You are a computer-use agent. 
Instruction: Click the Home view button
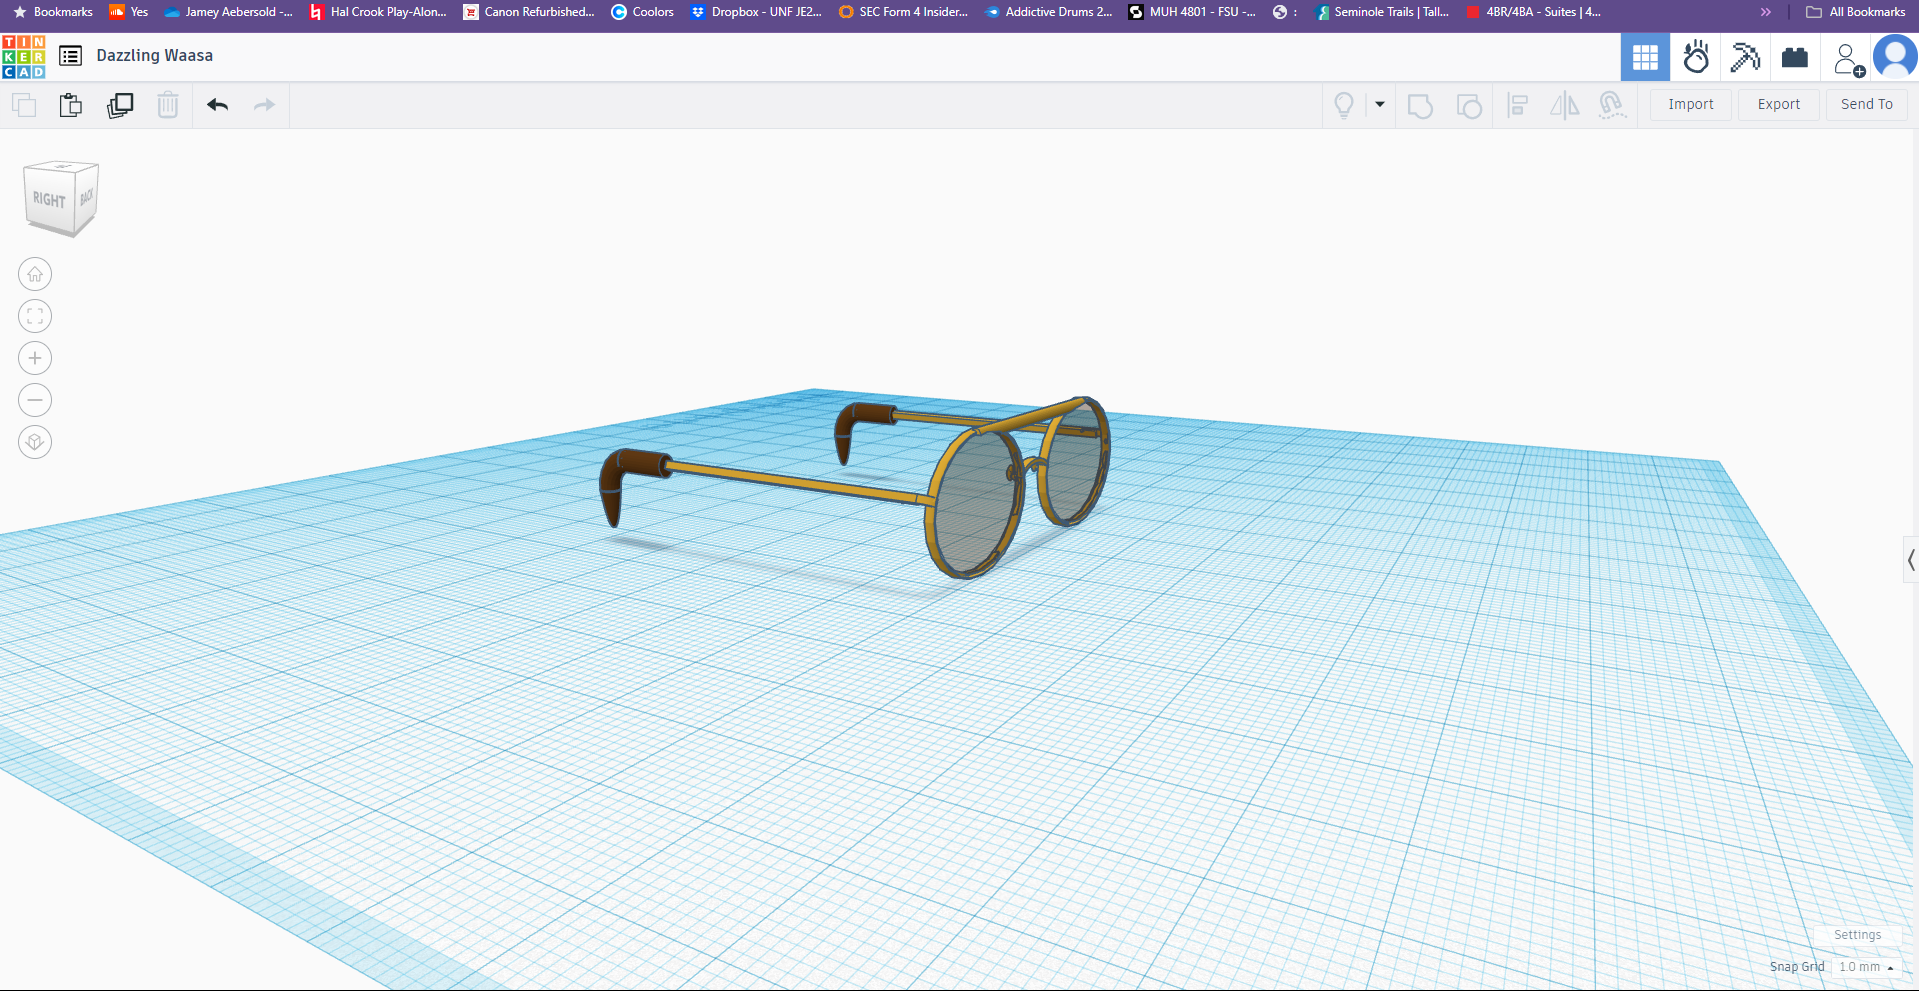(35, 274)
